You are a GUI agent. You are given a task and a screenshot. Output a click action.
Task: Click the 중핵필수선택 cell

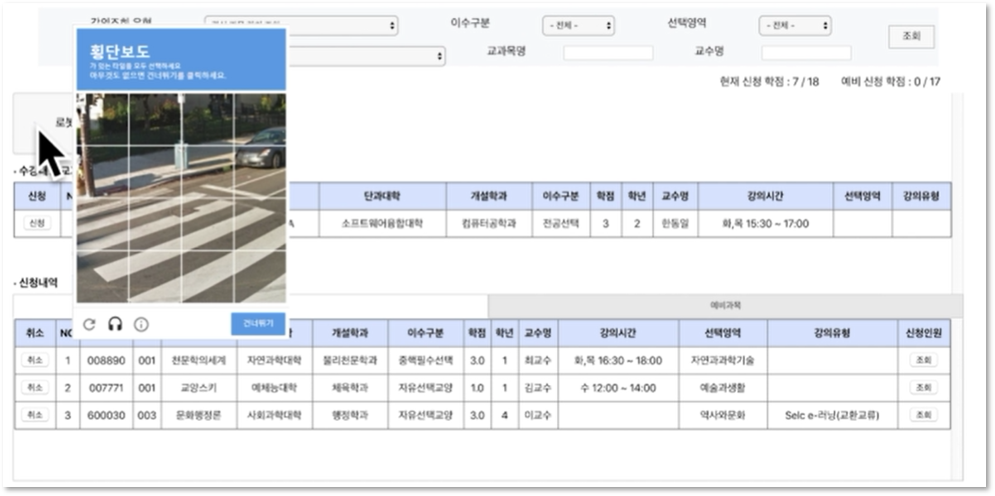tap(425, 360)
